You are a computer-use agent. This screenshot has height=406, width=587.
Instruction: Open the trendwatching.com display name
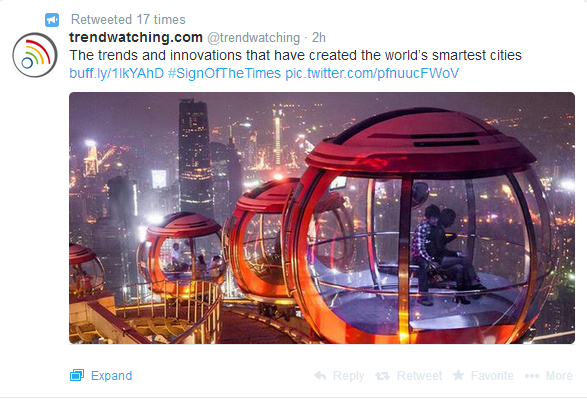[x=136, y=37]
